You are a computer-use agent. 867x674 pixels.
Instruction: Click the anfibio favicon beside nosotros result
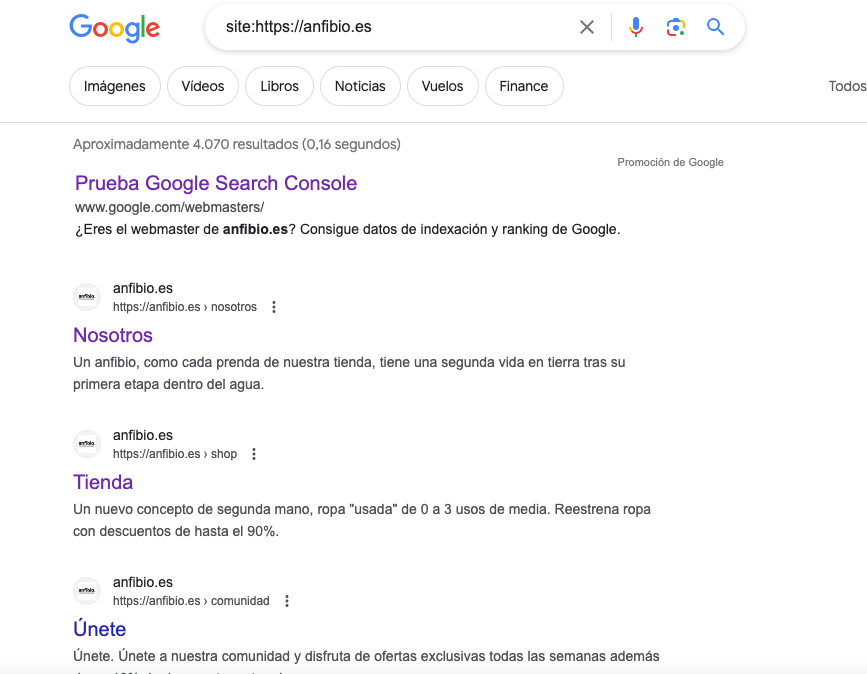pos(87,297)
